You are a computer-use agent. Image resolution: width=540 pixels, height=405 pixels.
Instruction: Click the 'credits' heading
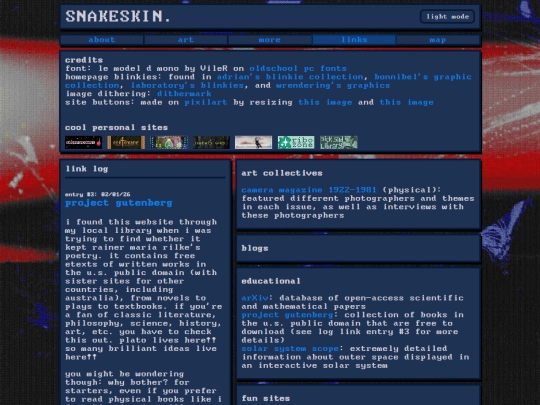click(x=84, y=60)
